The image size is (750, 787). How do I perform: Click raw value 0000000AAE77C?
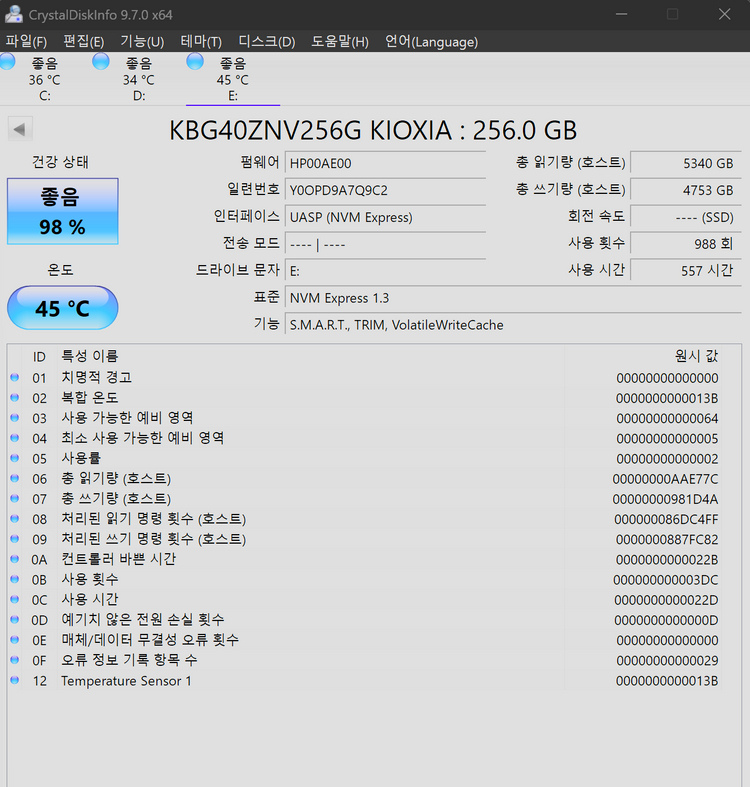[665, 479]
